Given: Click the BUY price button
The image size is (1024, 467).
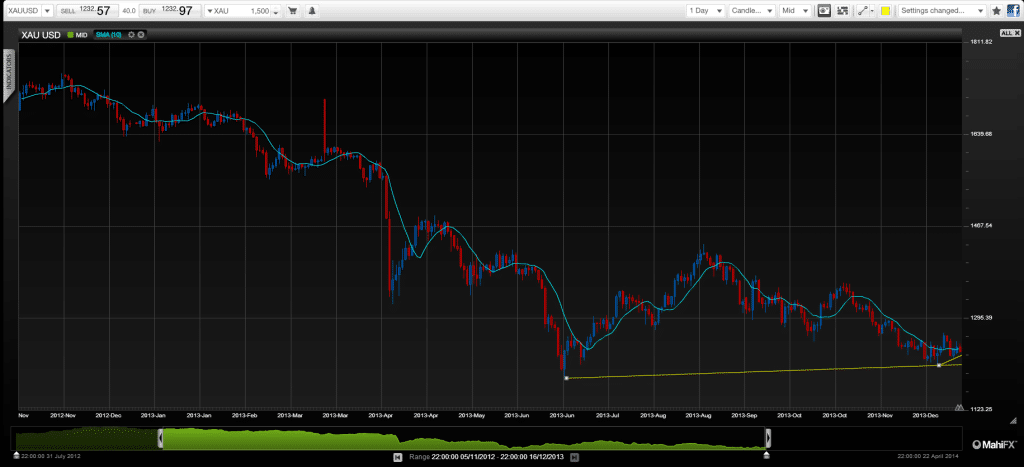Looking at the screenshot, I should pos(168,10).
